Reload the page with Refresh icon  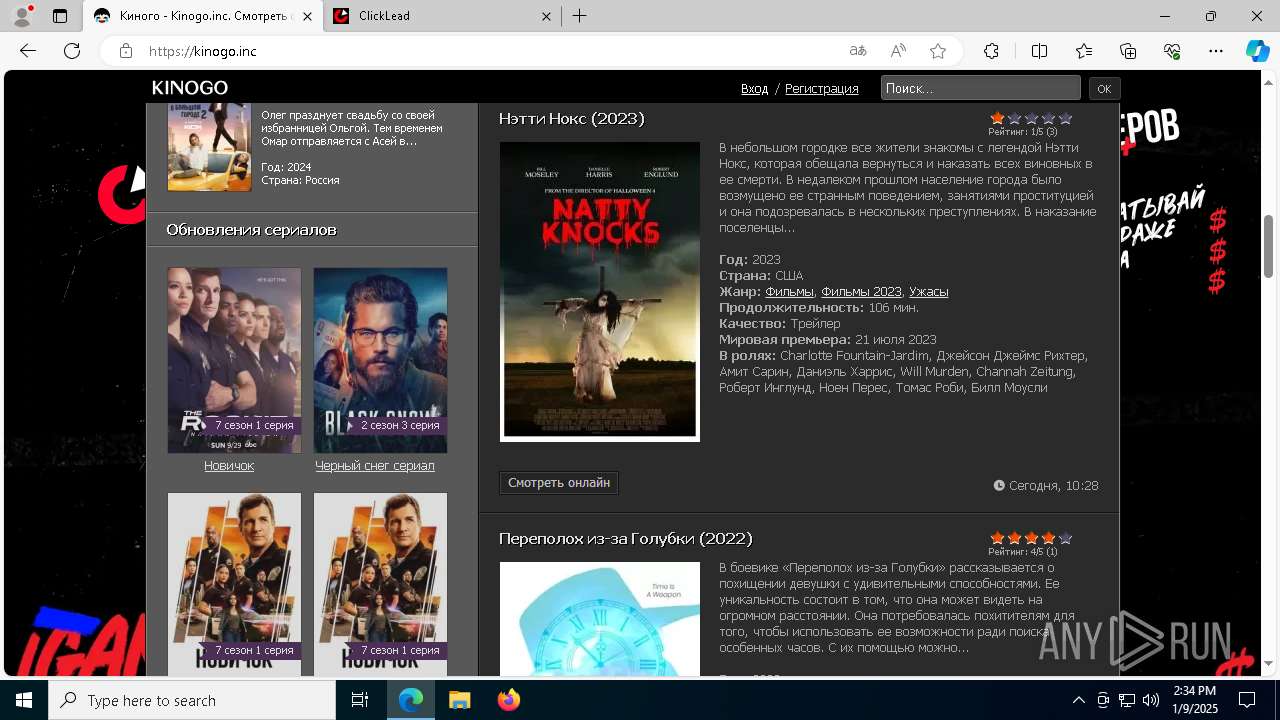coord(72,51)
